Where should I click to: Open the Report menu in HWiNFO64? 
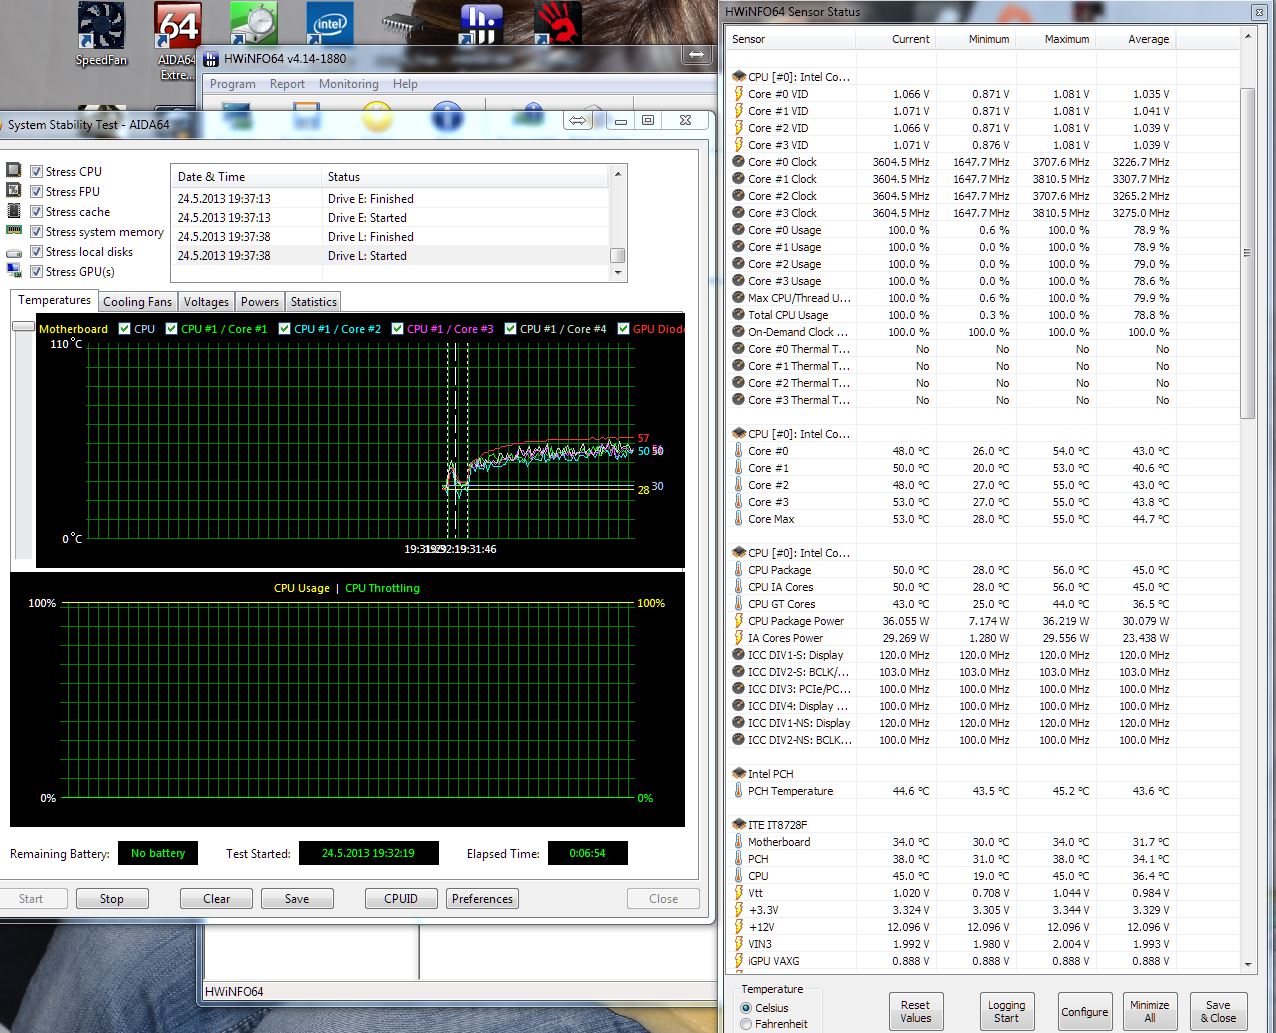pos(287,84)
